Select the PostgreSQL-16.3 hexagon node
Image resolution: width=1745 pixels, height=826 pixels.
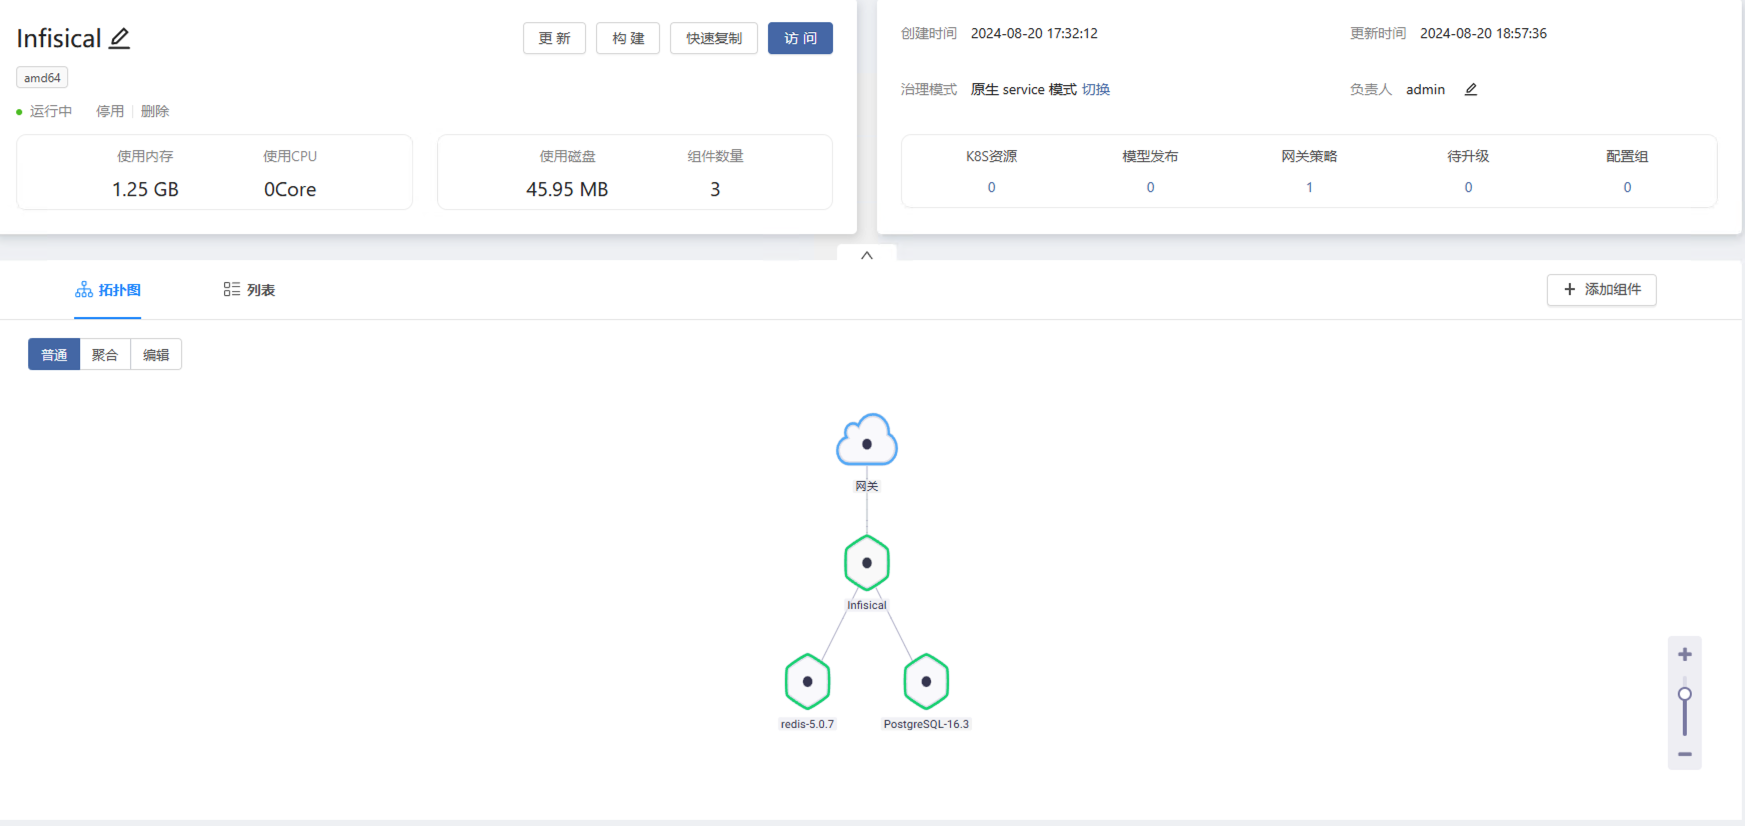pos(926,682)
